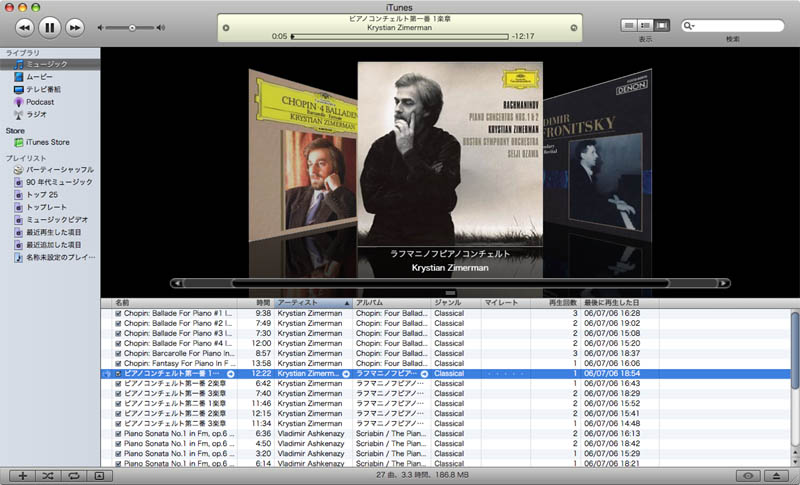Viewport: 800px width, 485px height.
Task: Open the iTunes Store in sidebar
Action: click(47, 142)
